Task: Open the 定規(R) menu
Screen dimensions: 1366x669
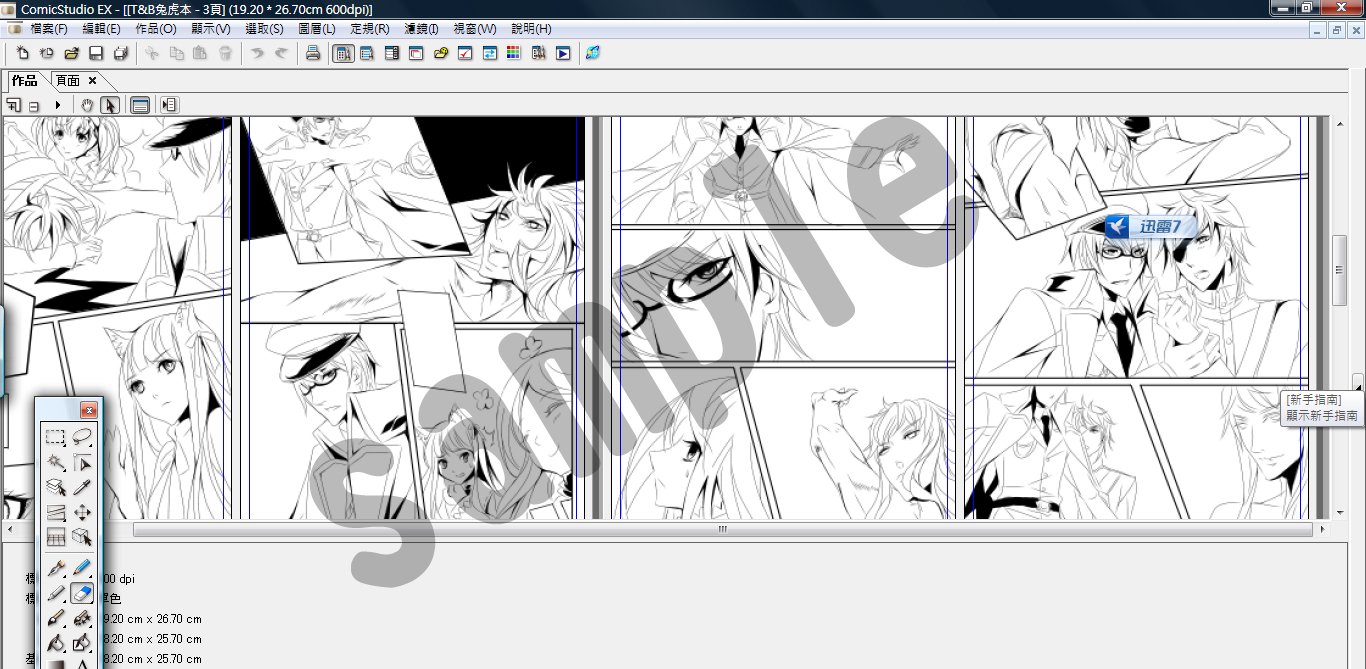Action: click(370, 29)
